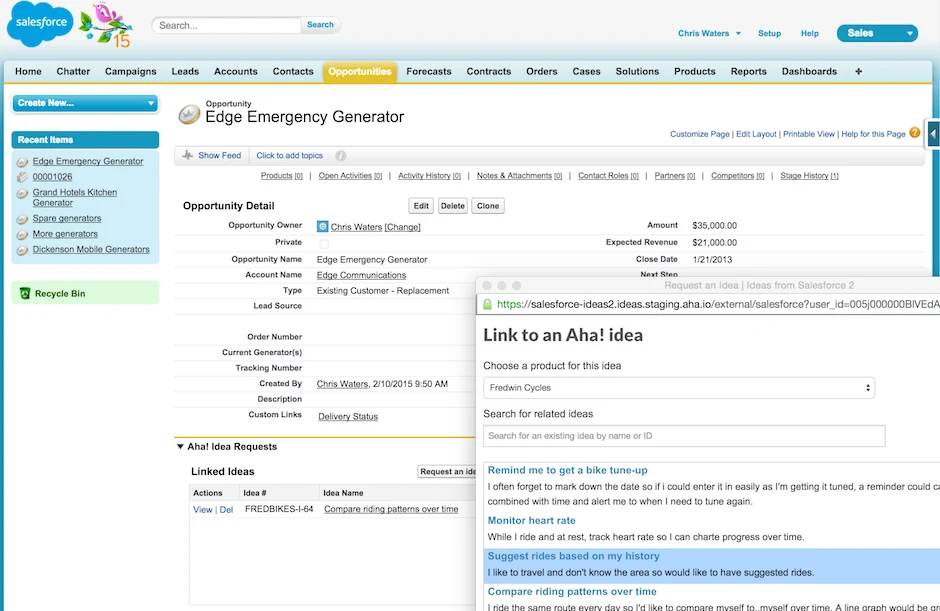Image resolution: width=940 pixels, height=611 pixels.
Task: Collapse the right sidebar arrow handle
Action: point(933,134)
